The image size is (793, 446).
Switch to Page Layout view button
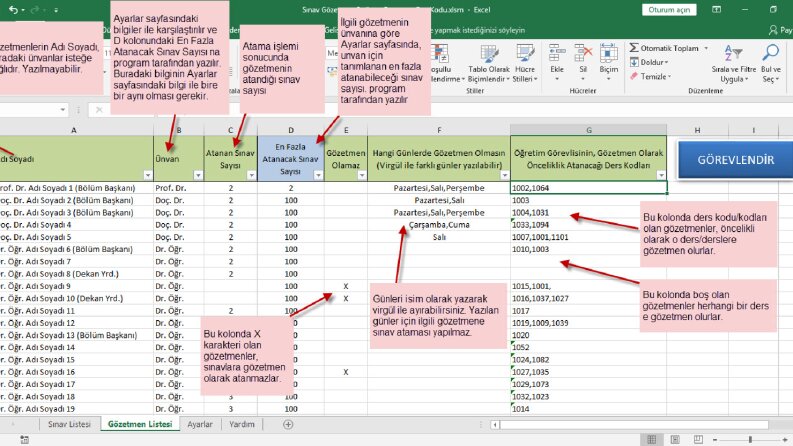coord(675,439)
